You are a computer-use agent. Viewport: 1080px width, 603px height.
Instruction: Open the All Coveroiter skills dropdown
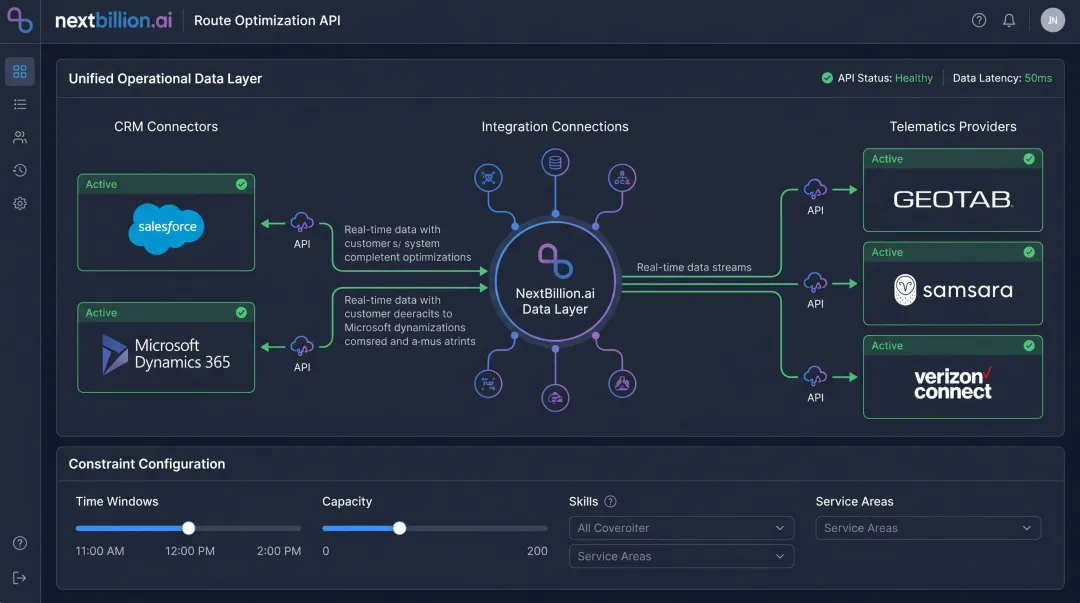681,528
